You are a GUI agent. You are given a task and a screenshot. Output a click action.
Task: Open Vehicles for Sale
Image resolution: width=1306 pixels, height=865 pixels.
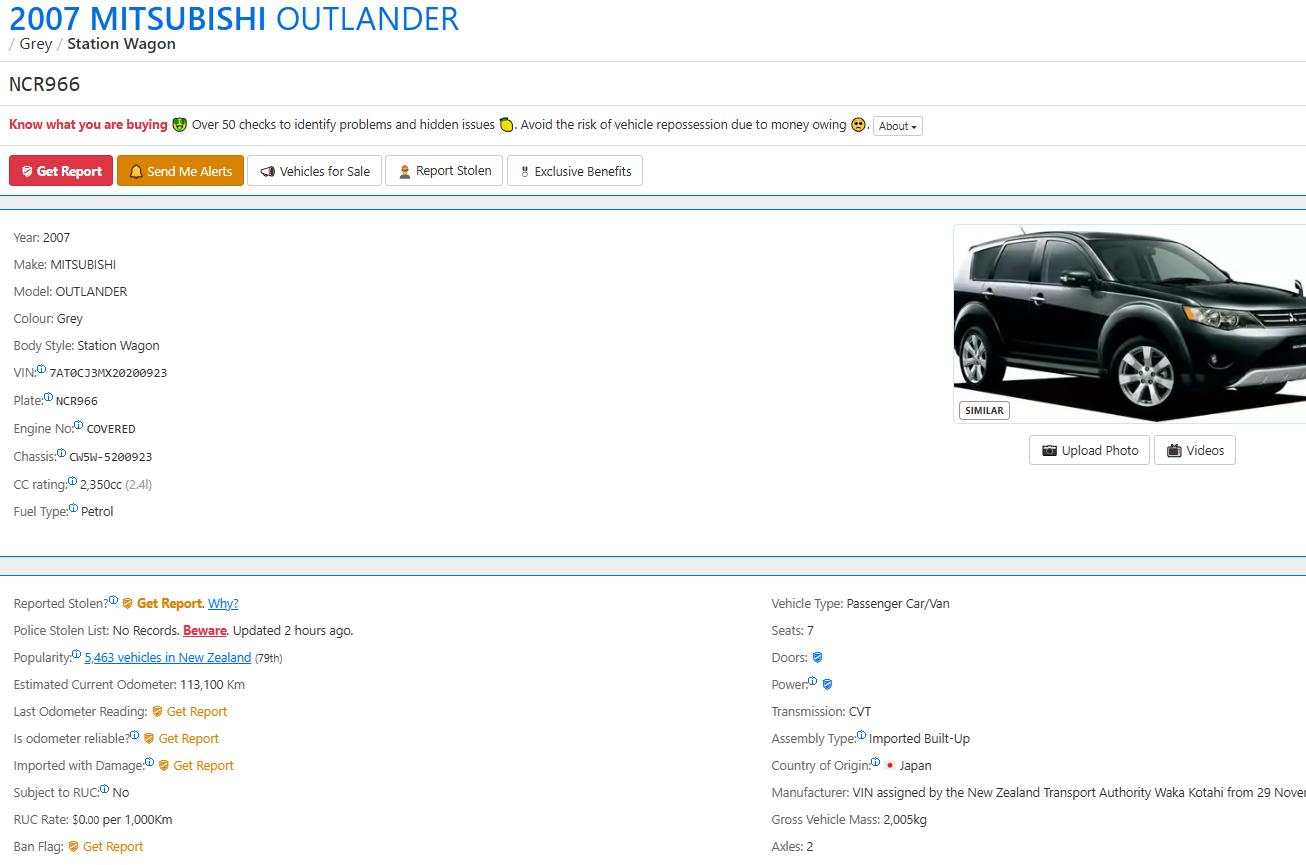[314, 171]
